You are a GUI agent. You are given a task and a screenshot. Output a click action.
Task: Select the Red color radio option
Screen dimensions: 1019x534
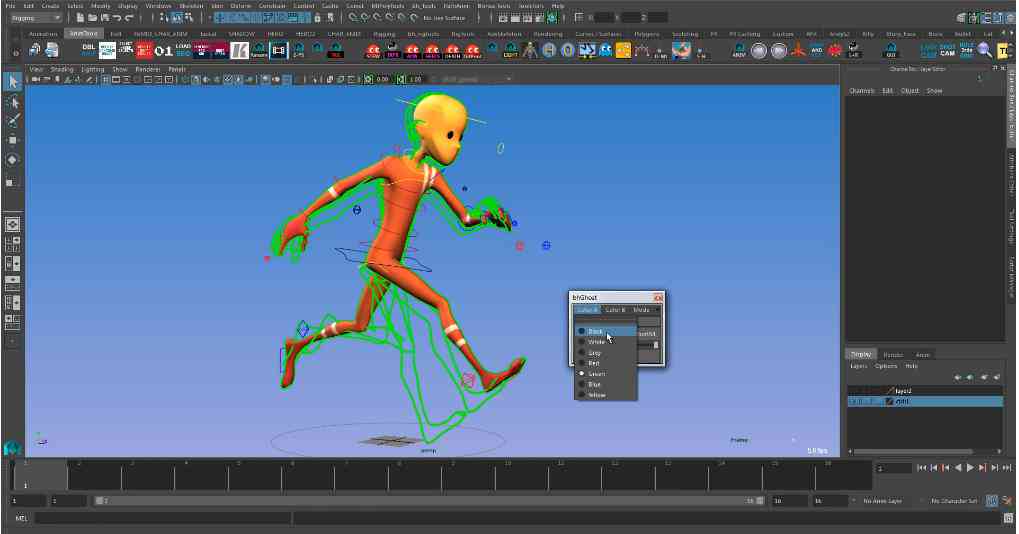(x=582, y=363)
